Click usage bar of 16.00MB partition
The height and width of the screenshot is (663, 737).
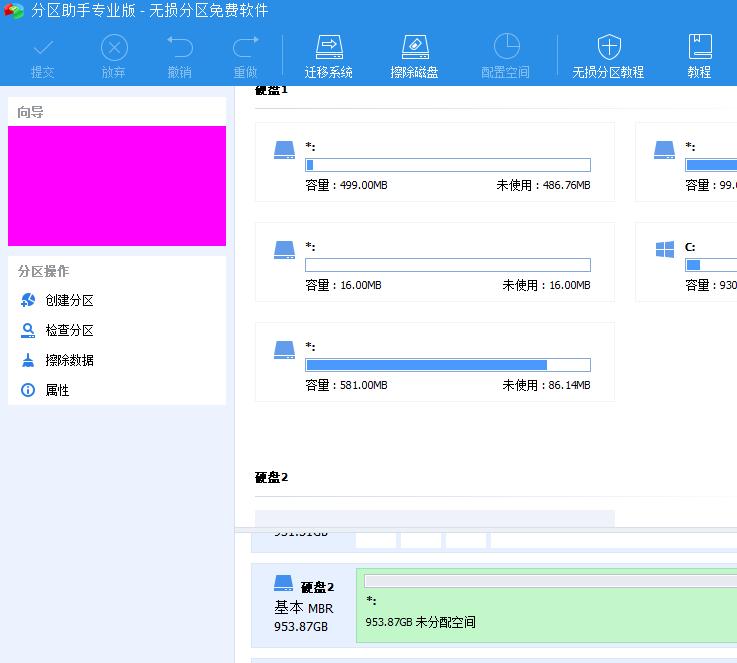click(x=448, y=265)
